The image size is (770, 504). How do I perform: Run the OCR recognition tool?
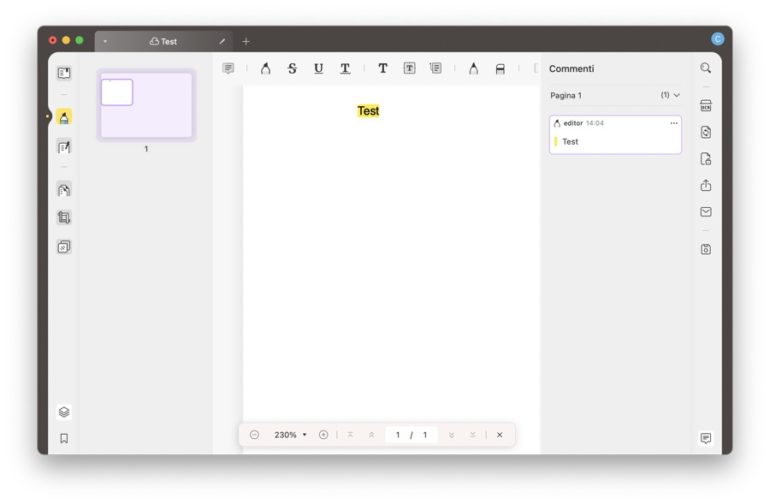[x=706, y=106]
